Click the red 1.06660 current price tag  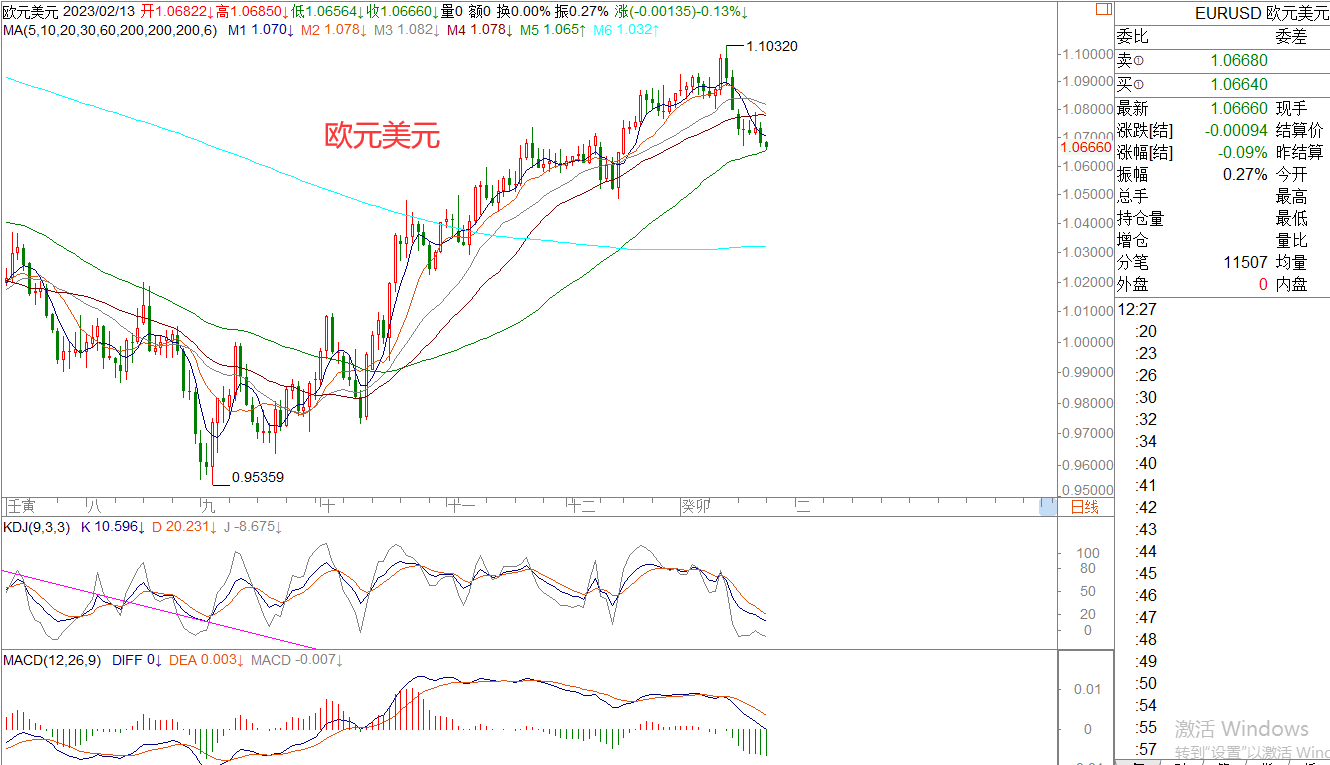pos(1085,147)
